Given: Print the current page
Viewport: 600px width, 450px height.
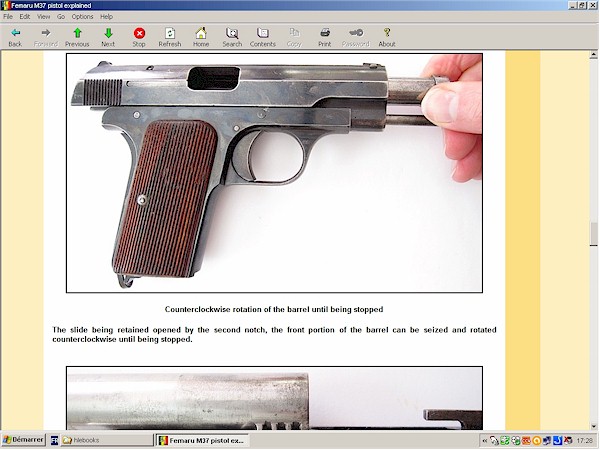Looking at the screenshot, I should pyautogui.click(x=325, y=38).
